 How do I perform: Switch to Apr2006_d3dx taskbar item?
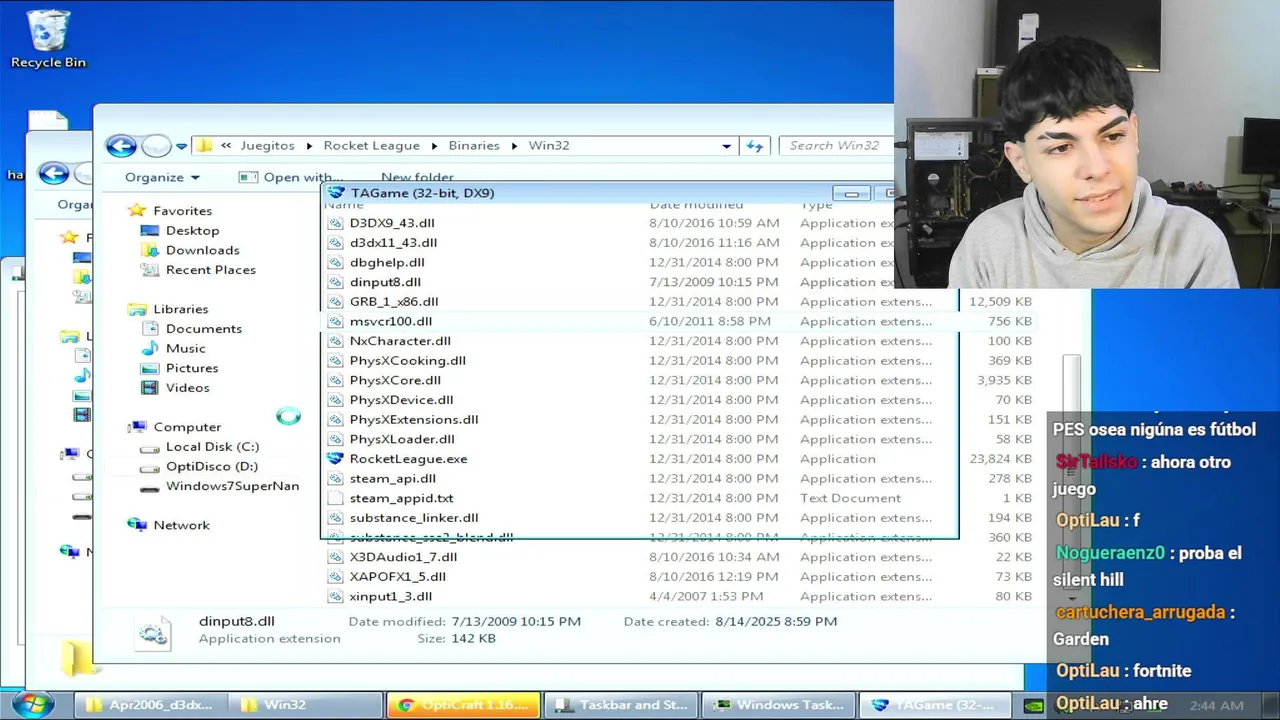coord(152,705)
